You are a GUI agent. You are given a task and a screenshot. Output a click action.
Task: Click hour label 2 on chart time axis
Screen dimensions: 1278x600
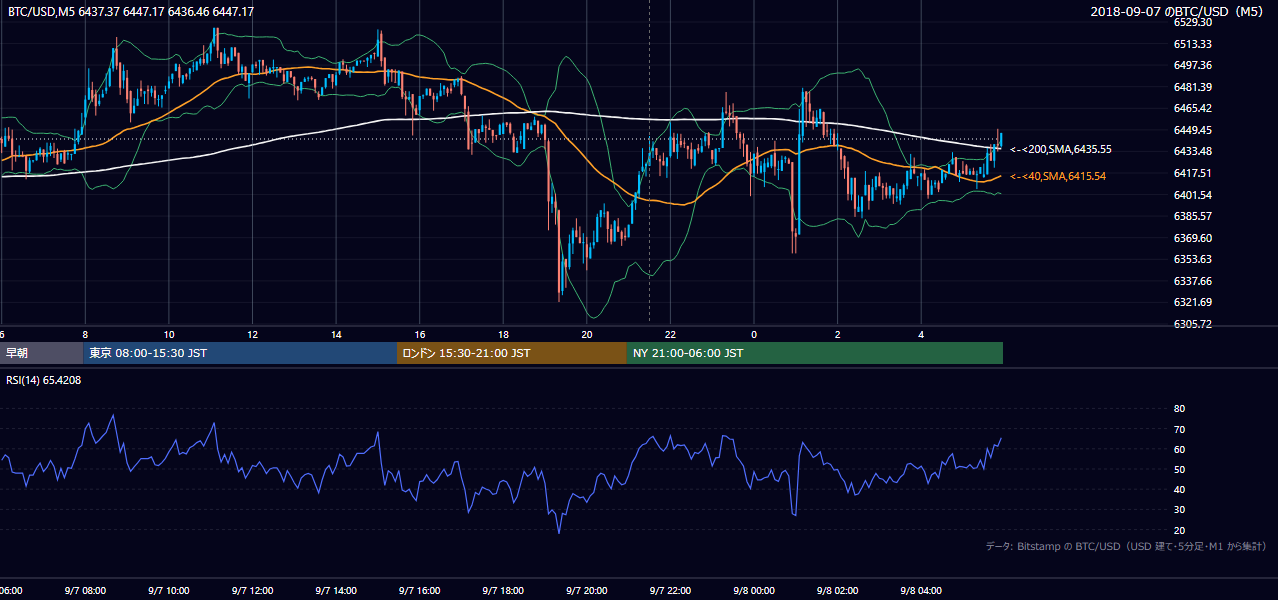click(x=838, y=335)
